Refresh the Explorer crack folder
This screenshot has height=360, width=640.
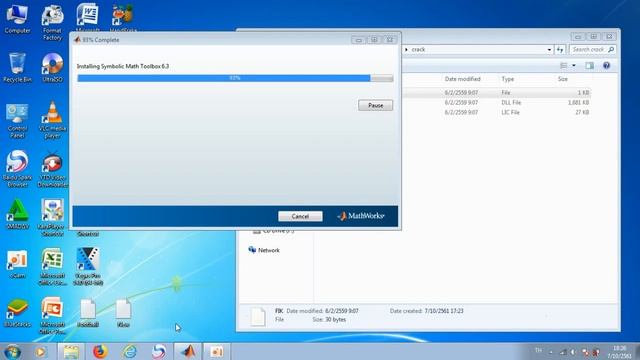(560, 49)
